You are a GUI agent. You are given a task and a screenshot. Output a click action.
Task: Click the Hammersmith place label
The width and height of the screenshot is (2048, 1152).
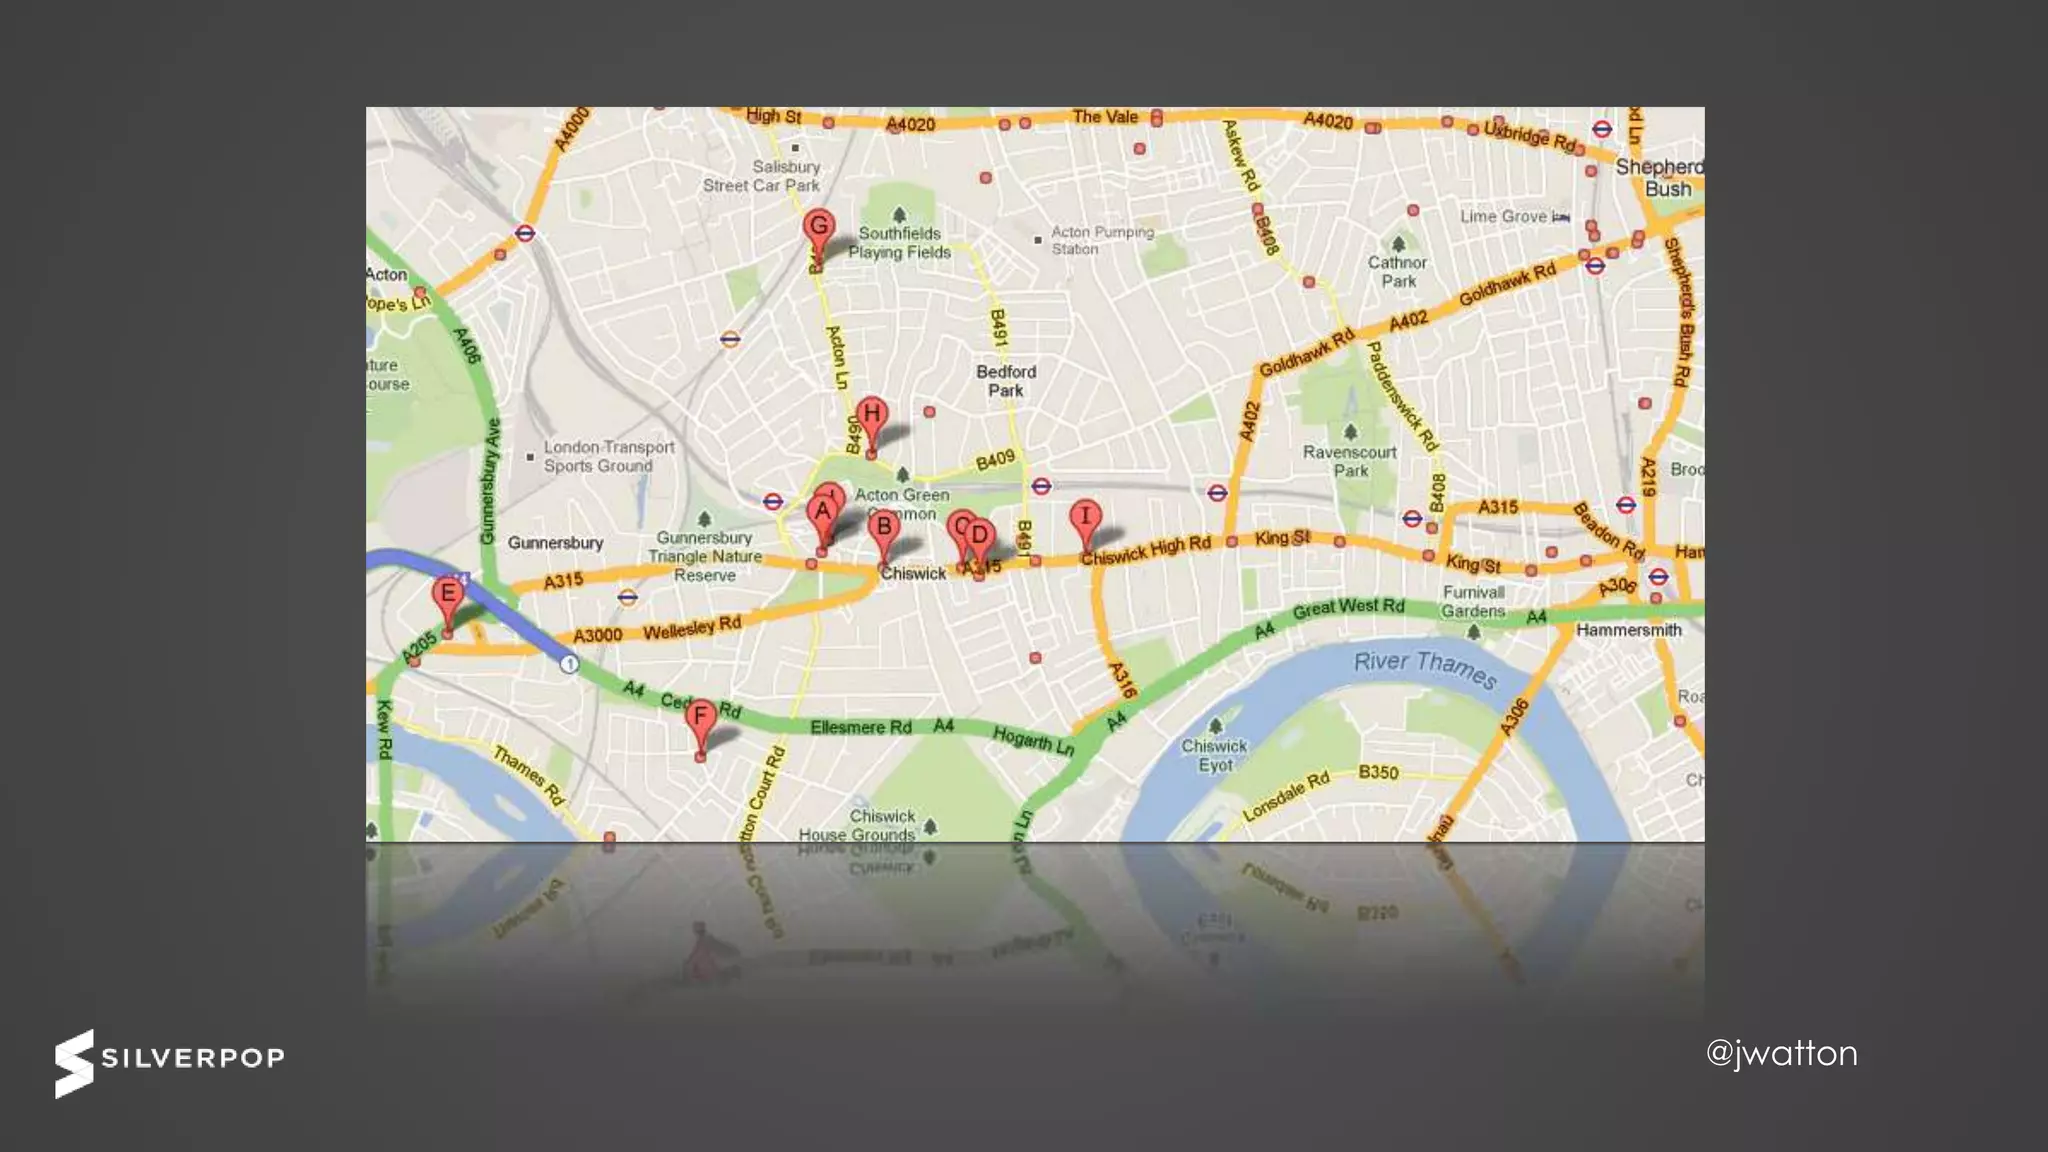coord(1629,630)
